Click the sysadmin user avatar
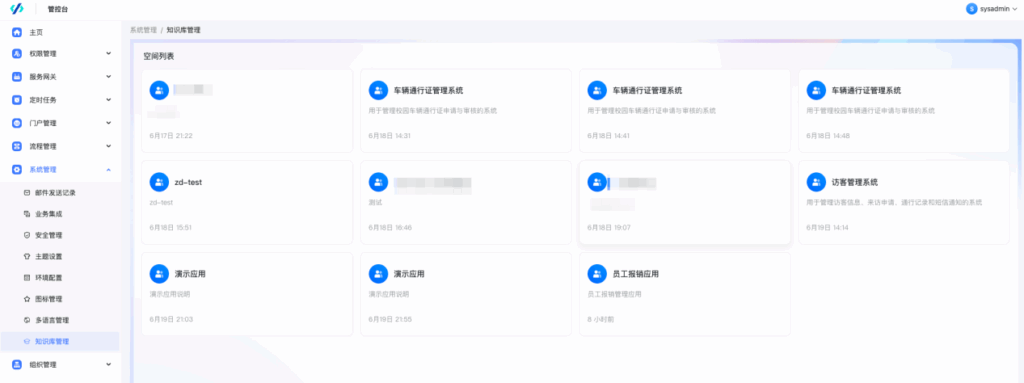 pyautogui.click(x=971, y=9)
